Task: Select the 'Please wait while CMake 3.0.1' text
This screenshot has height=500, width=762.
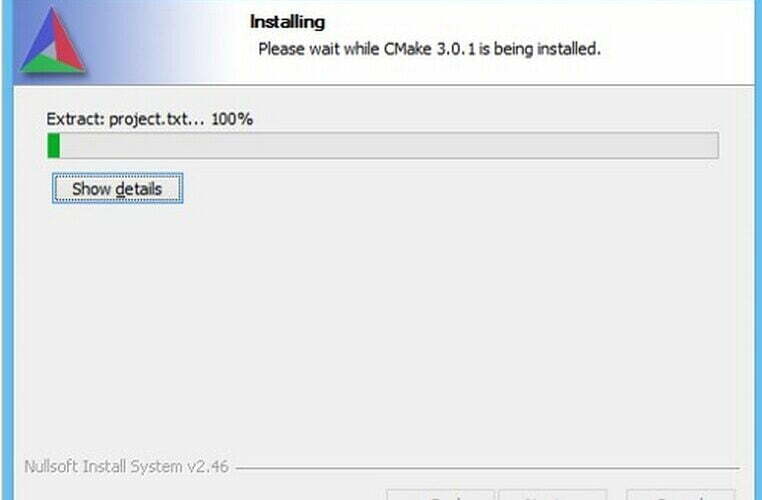Action: [x=366, y=49]
